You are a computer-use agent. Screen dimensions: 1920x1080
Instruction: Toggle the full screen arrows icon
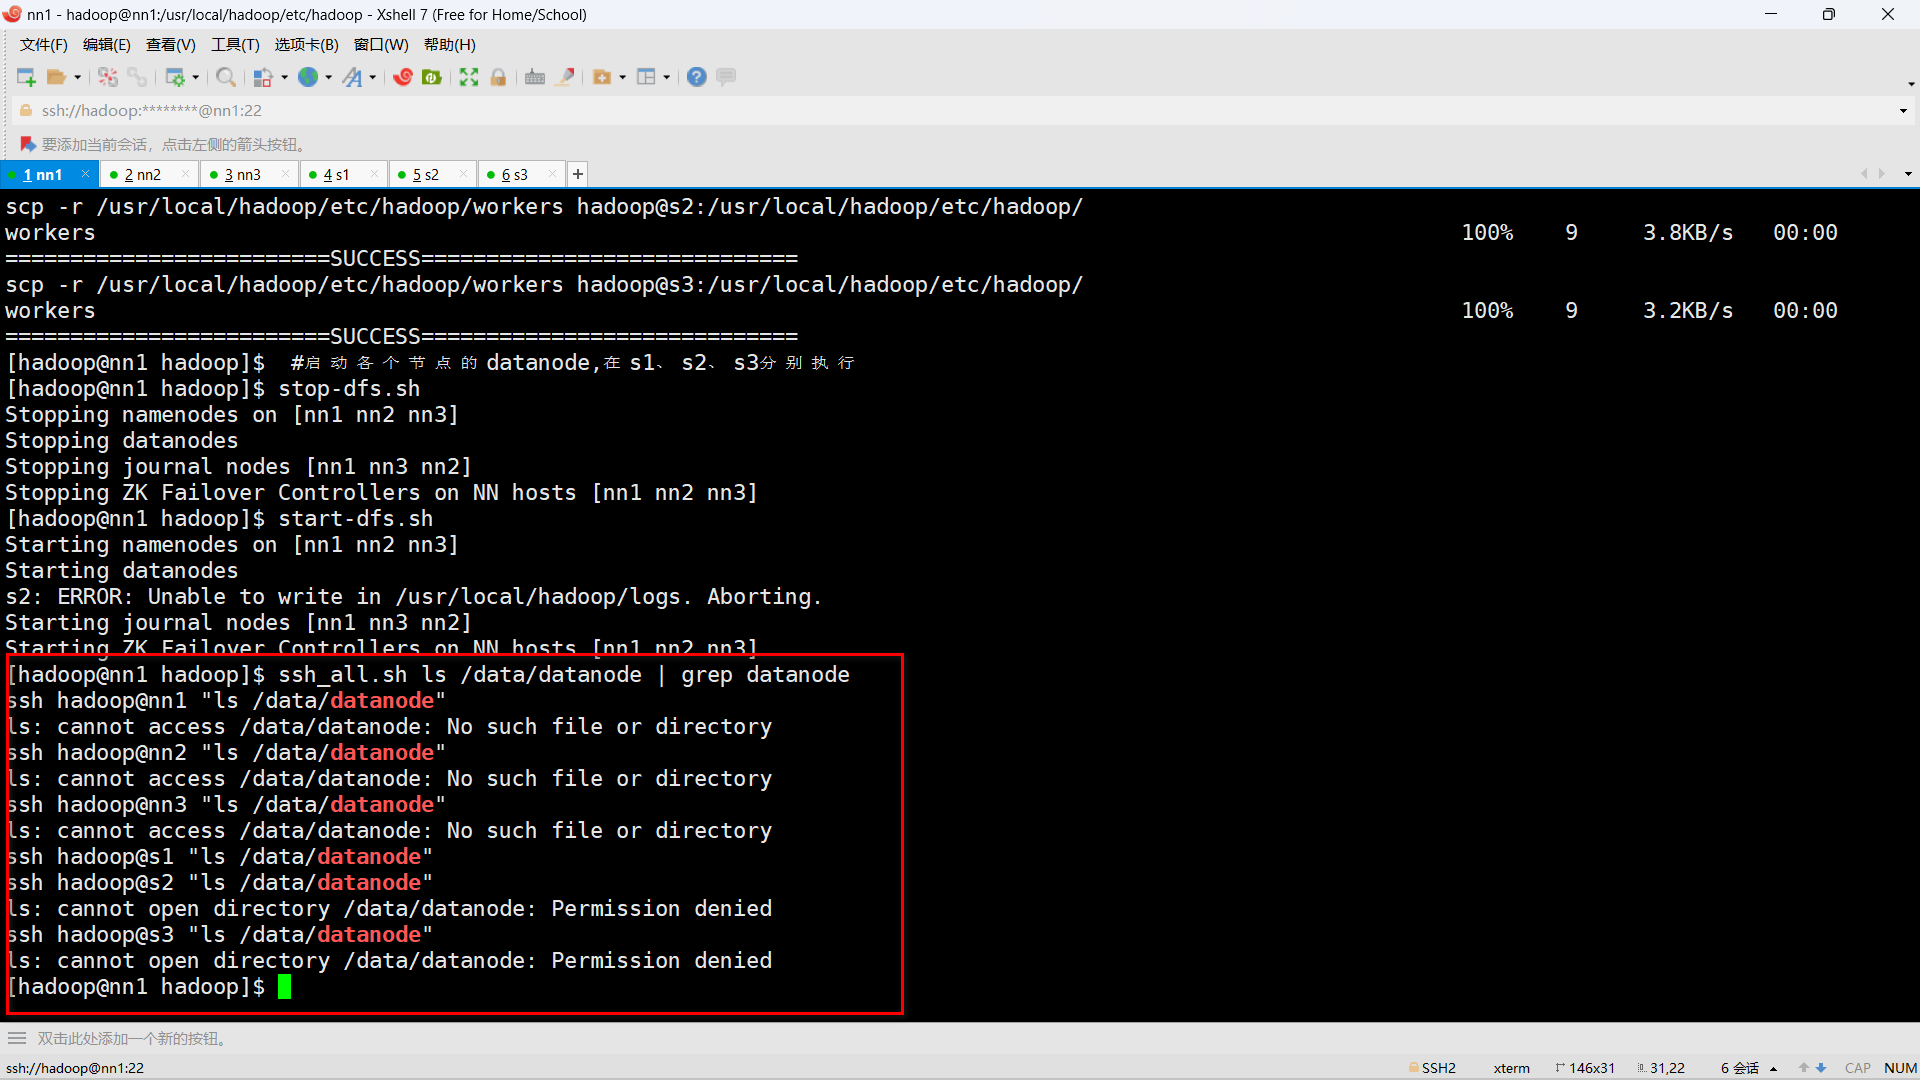[x=469, y=77]
